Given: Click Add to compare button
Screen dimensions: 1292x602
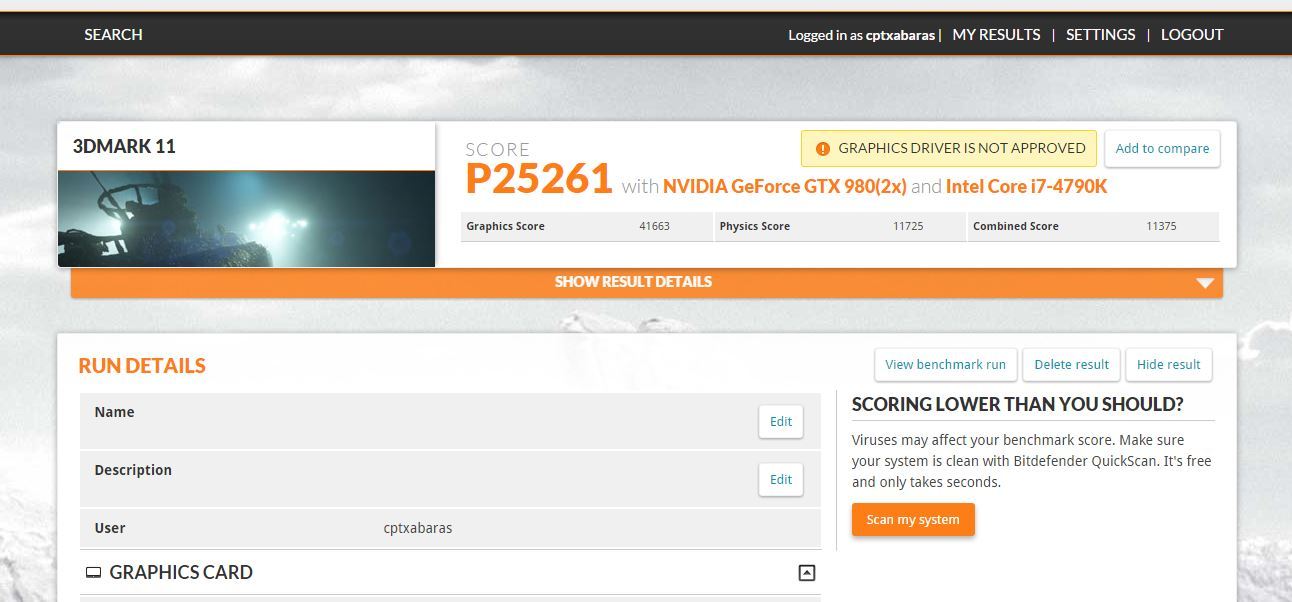Looking at the screenshot, I should pyautogui.click(x=1162, y=148).
